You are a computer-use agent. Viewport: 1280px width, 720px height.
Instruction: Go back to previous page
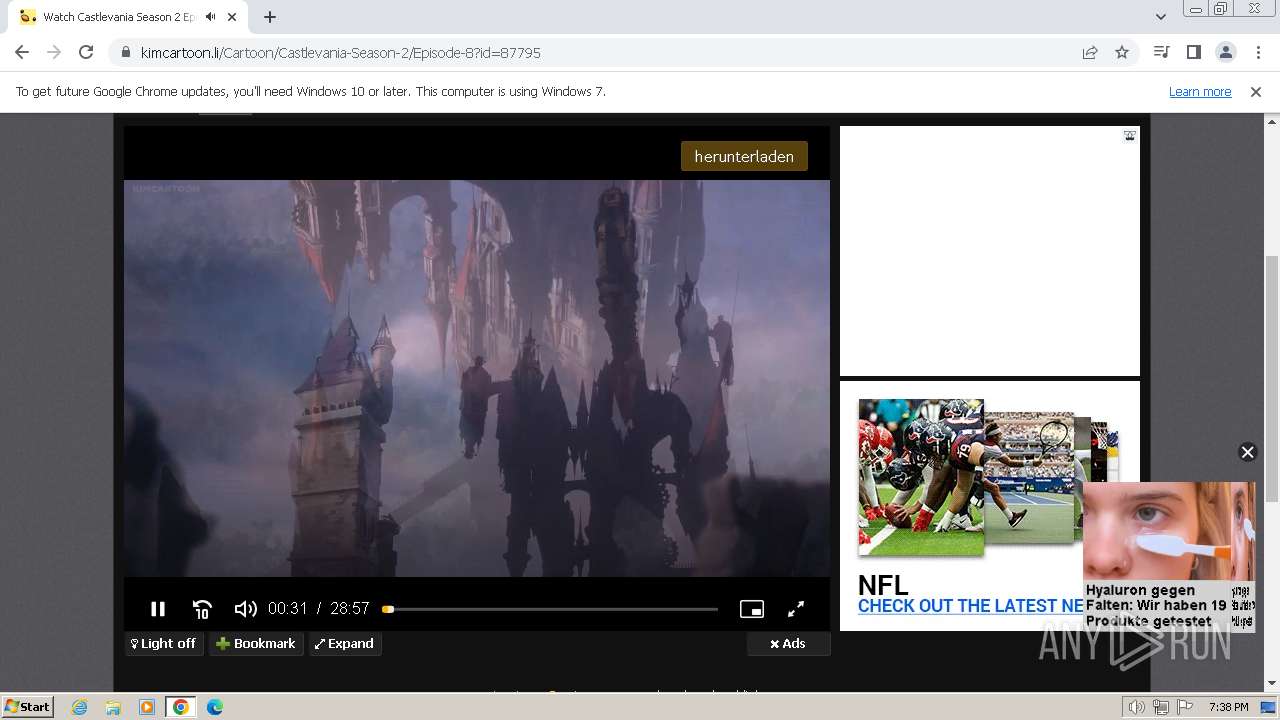coord(22,53)
